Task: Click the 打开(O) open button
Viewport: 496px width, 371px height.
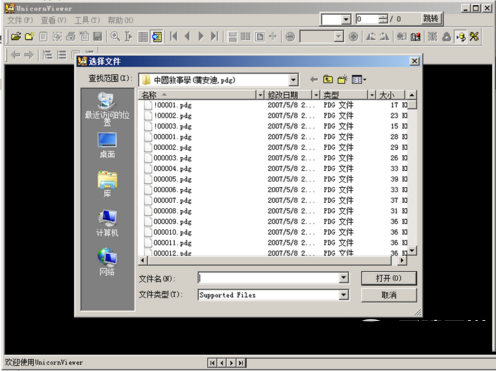Action: pos(389,278)
